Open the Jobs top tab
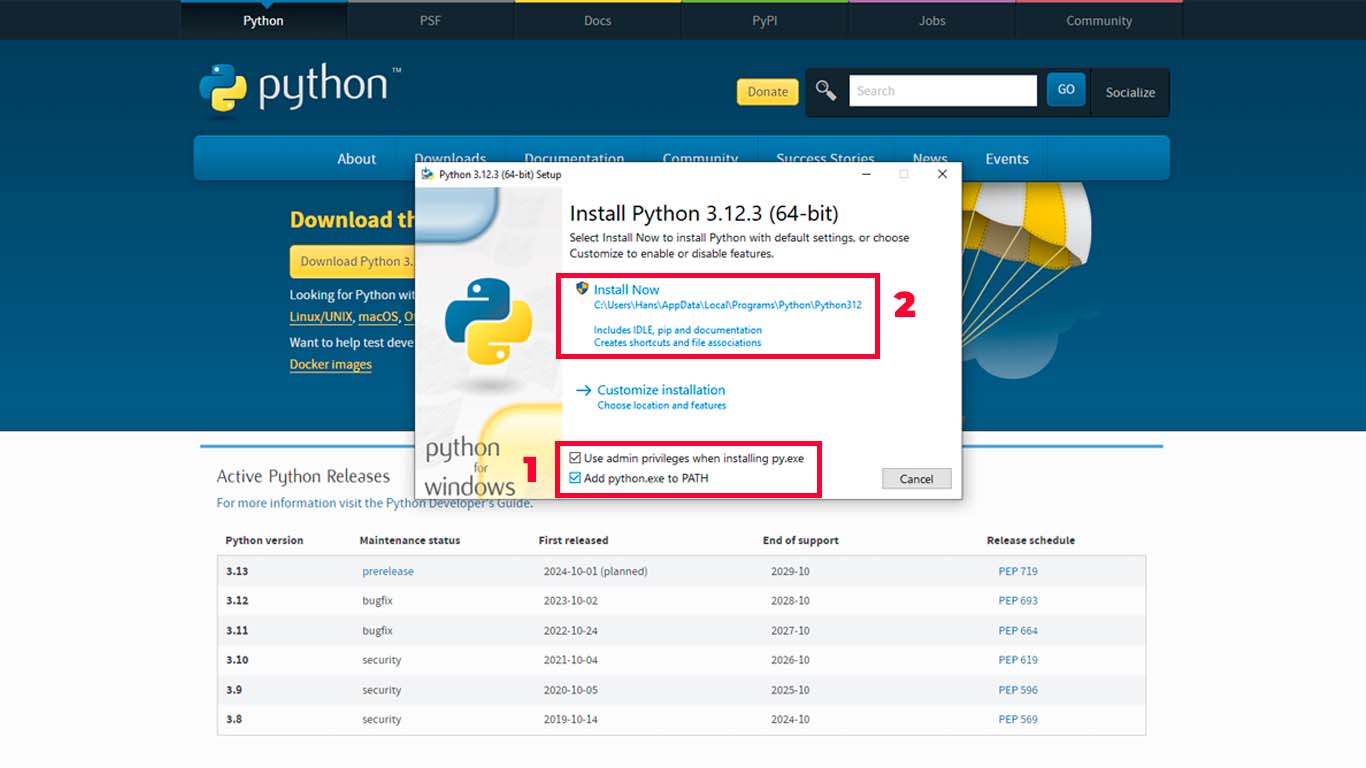 pyautogui.click(x=931, y=20)
